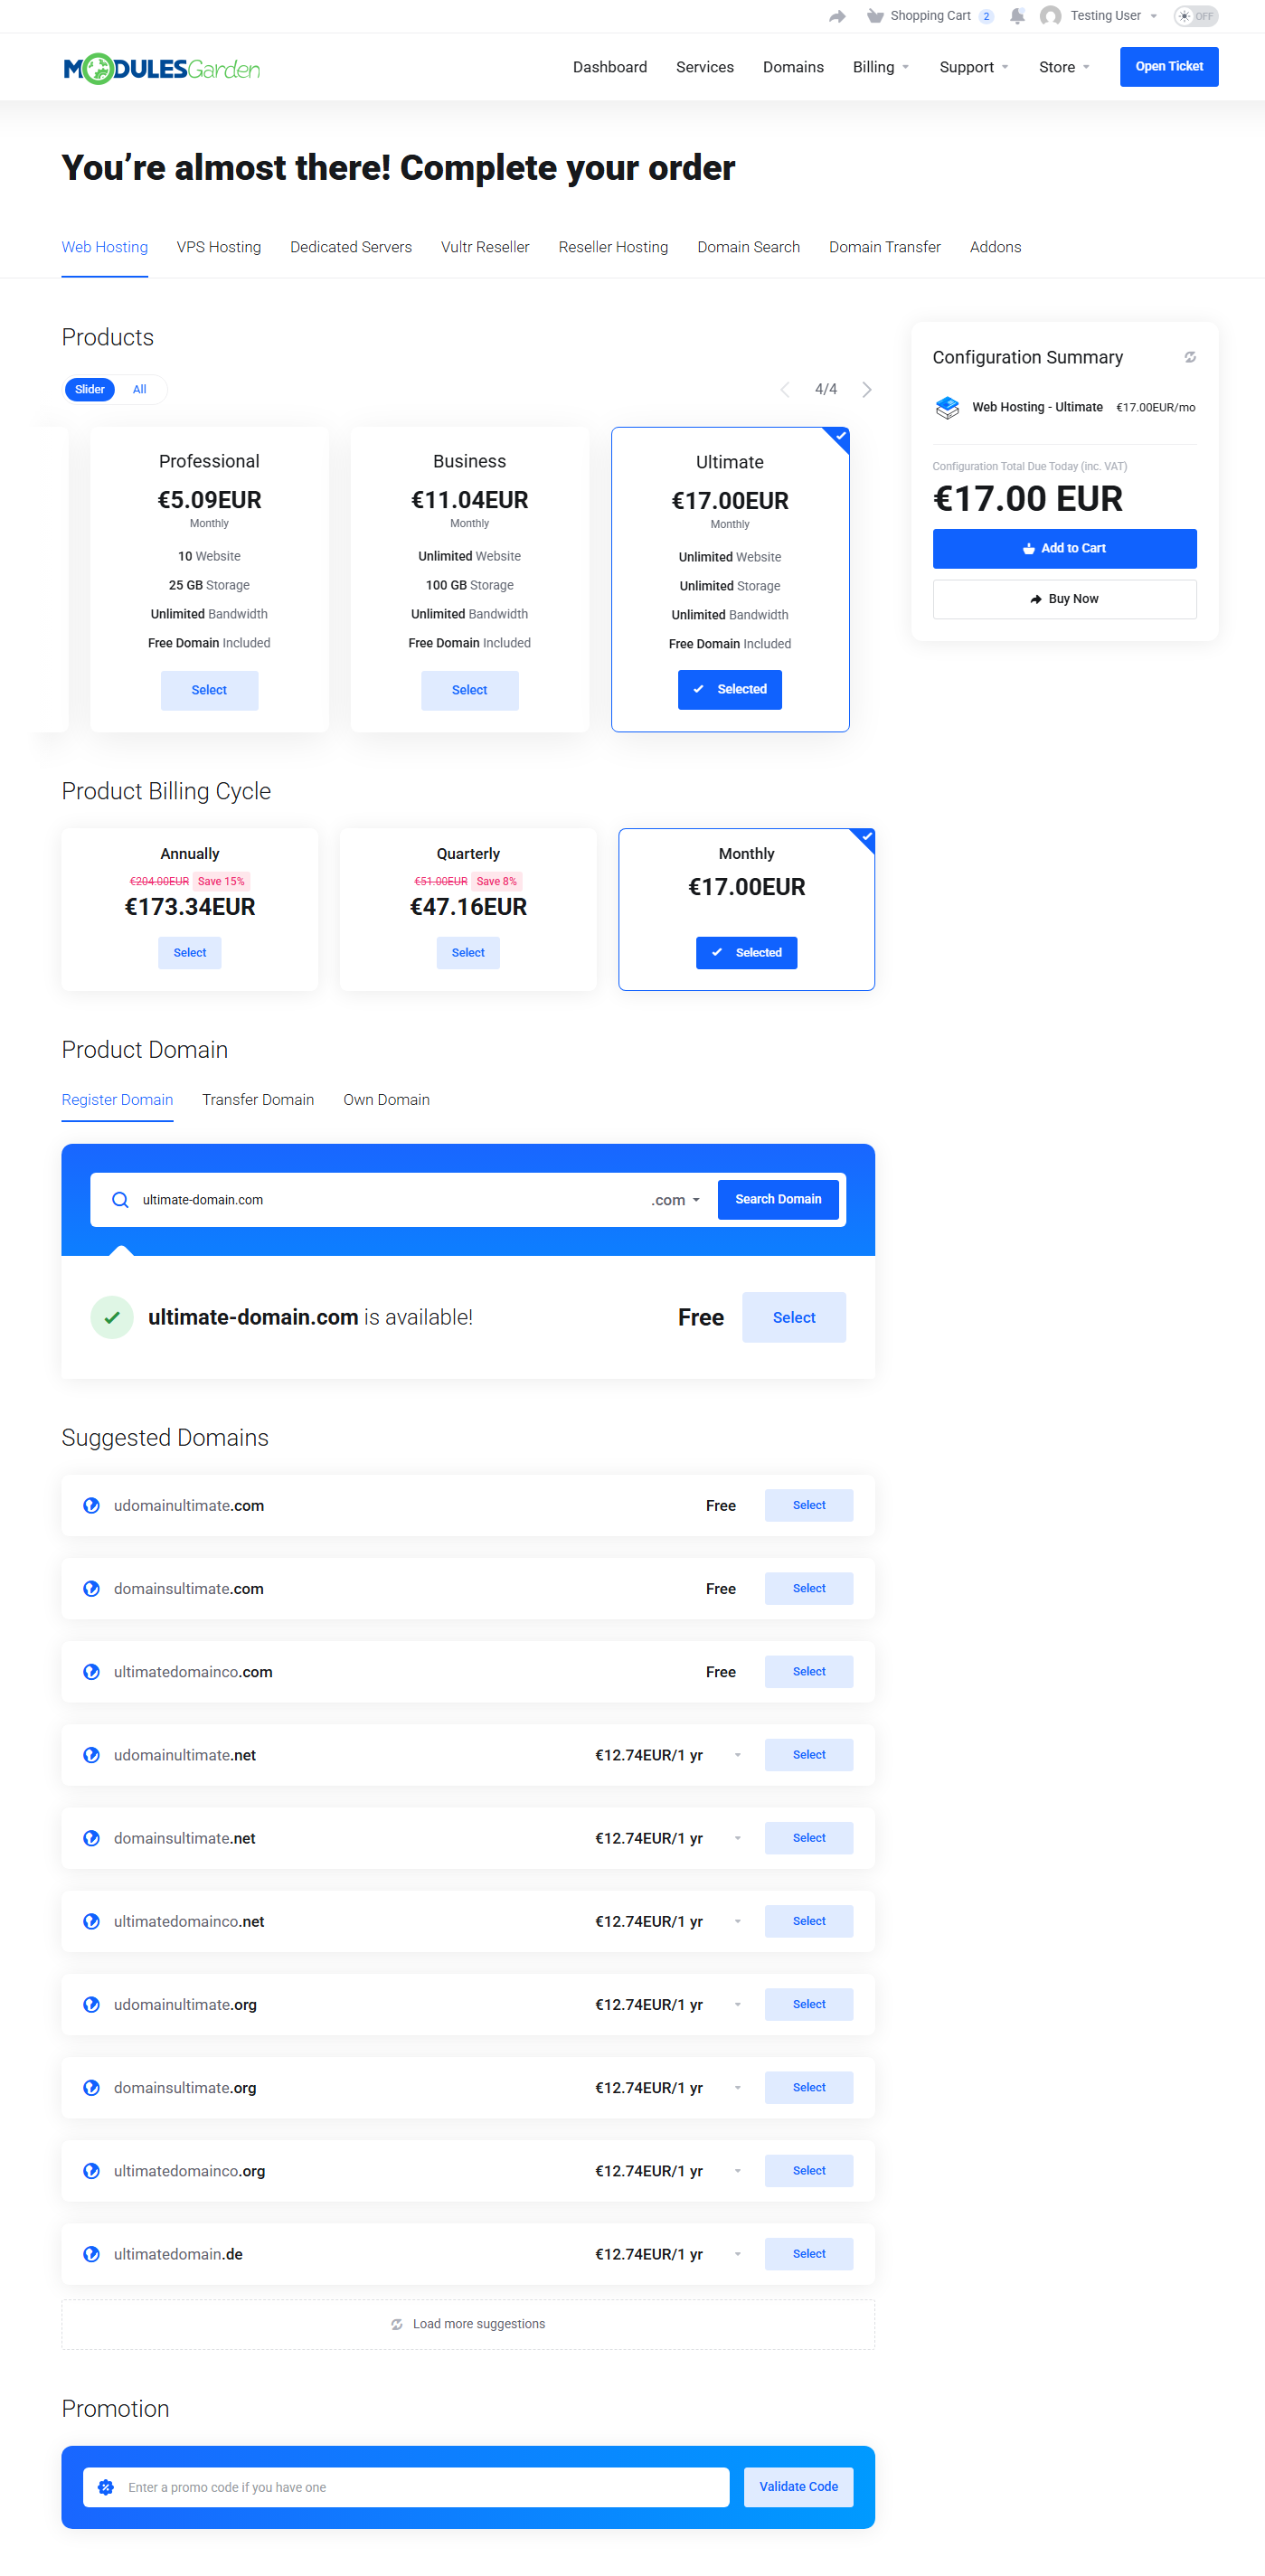Viewport: 1265px width, 2576px height.
Task: Open the Store dropdown menu
Action: click(x=1064, y=67)
